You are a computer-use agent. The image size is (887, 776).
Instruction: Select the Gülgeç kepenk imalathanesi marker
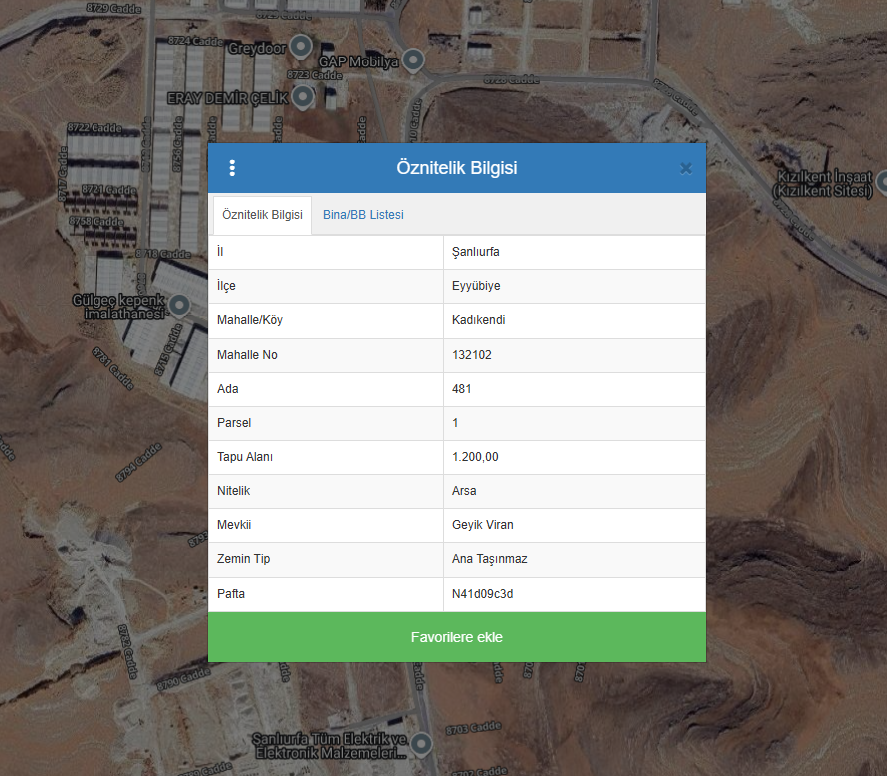tap(180, 305)
